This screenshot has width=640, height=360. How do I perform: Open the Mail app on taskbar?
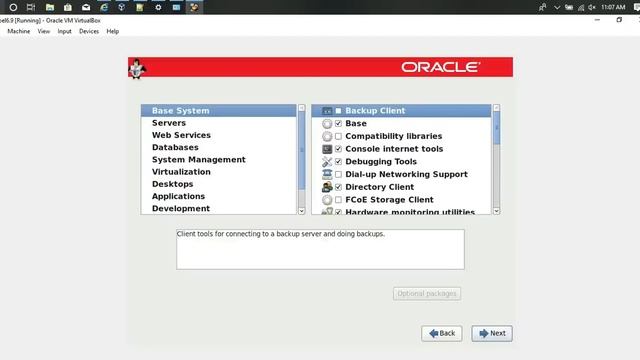click(86, 7)
